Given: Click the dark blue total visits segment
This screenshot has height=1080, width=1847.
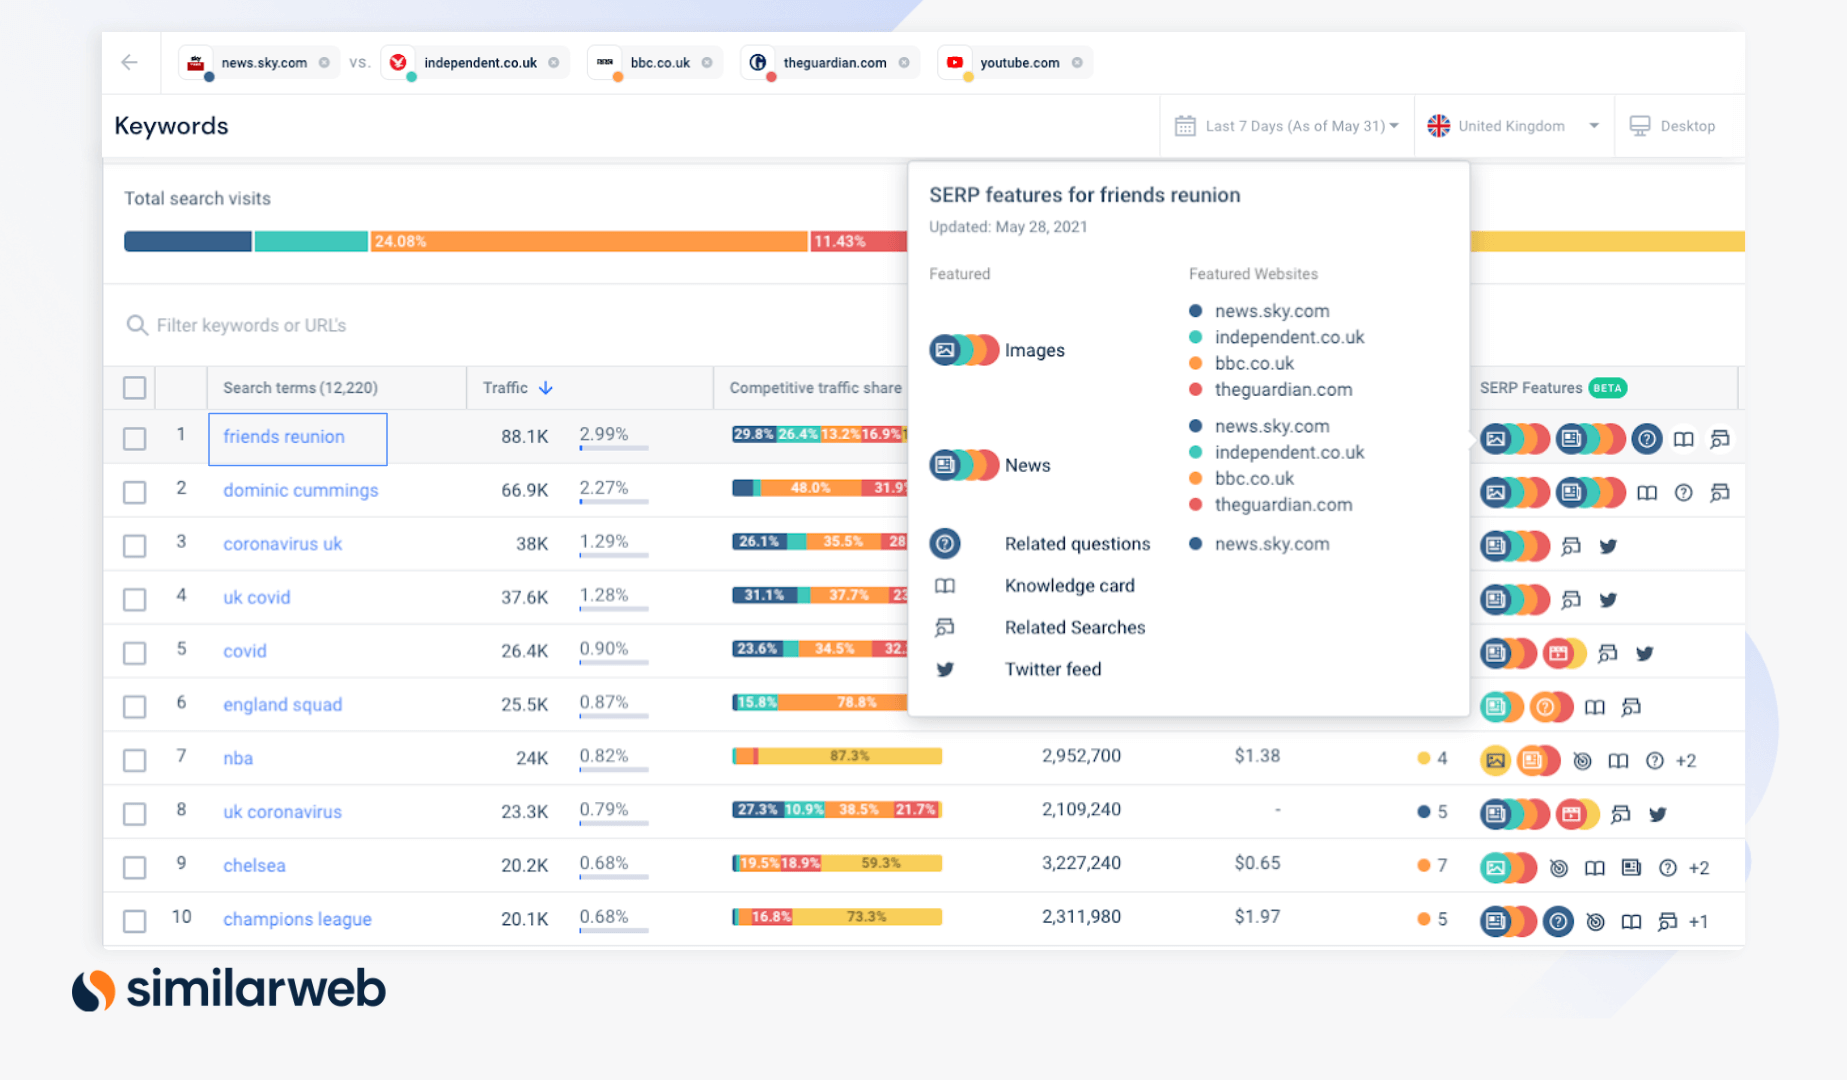Looking at the screenshot, I should click(187, 241).
